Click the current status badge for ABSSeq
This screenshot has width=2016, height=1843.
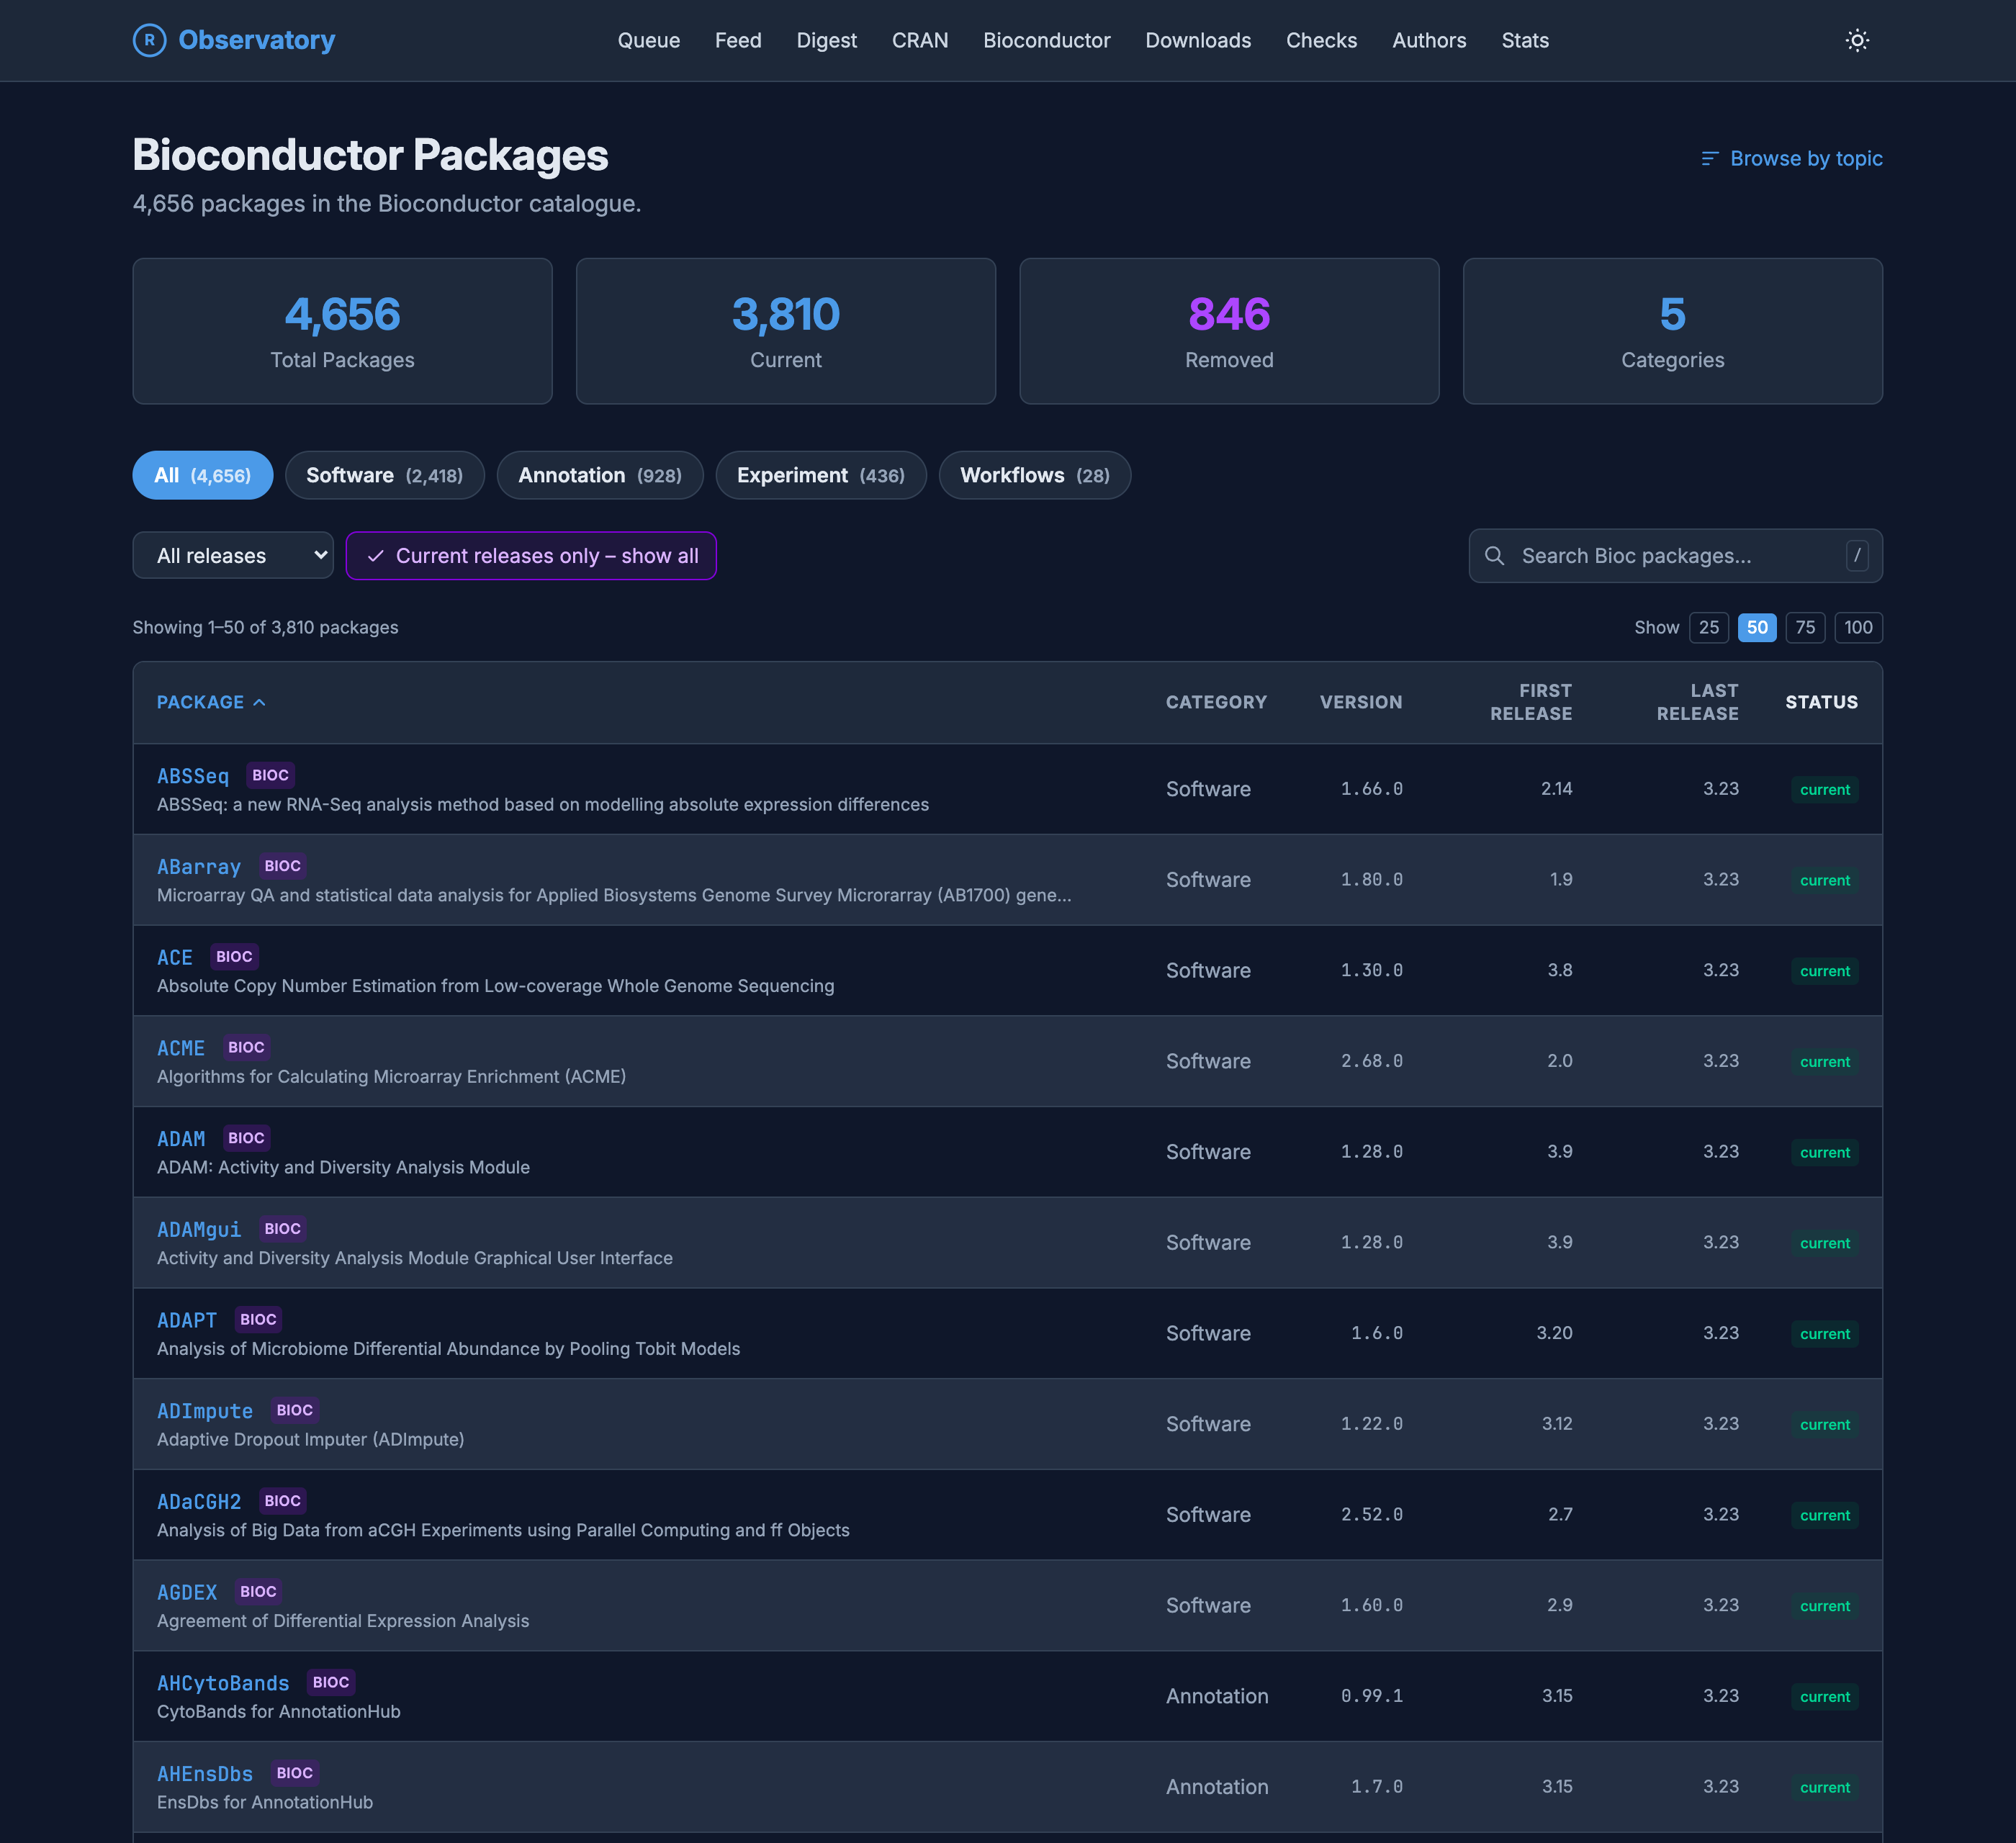click(1825, 790)
